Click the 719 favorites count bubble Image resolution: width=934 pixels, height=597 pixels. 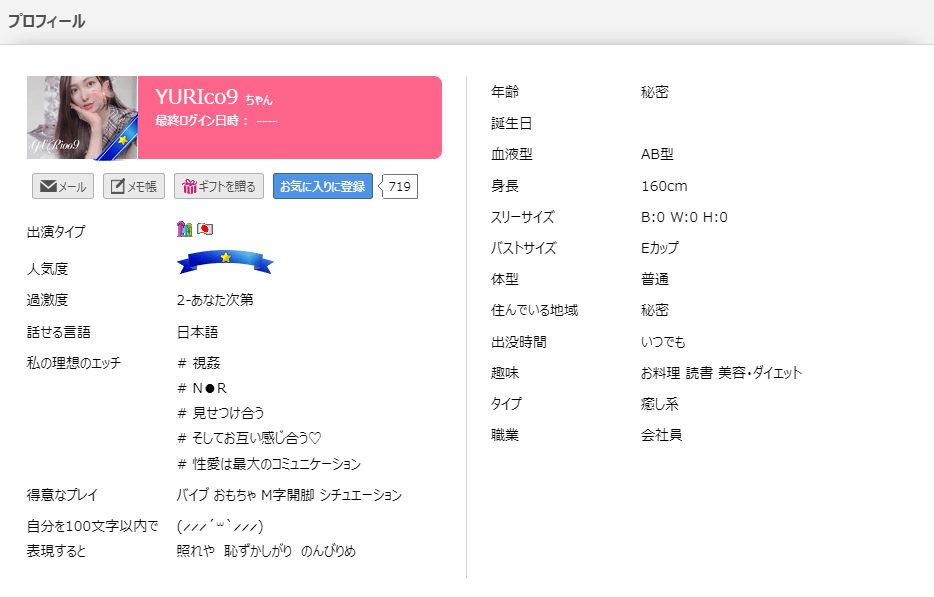(x=399, y=186)
